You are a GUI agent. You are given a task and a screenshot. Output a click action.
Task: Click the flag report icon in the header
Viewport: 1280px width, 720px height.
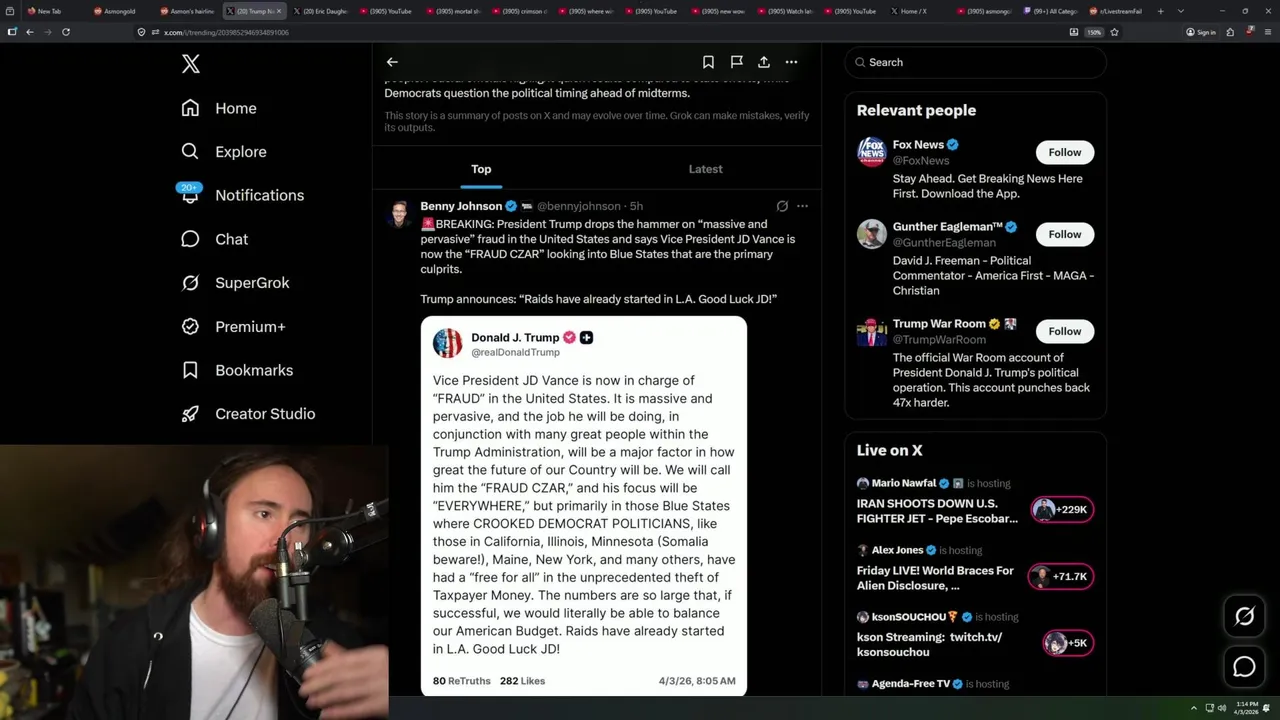[x=736, y=62]
